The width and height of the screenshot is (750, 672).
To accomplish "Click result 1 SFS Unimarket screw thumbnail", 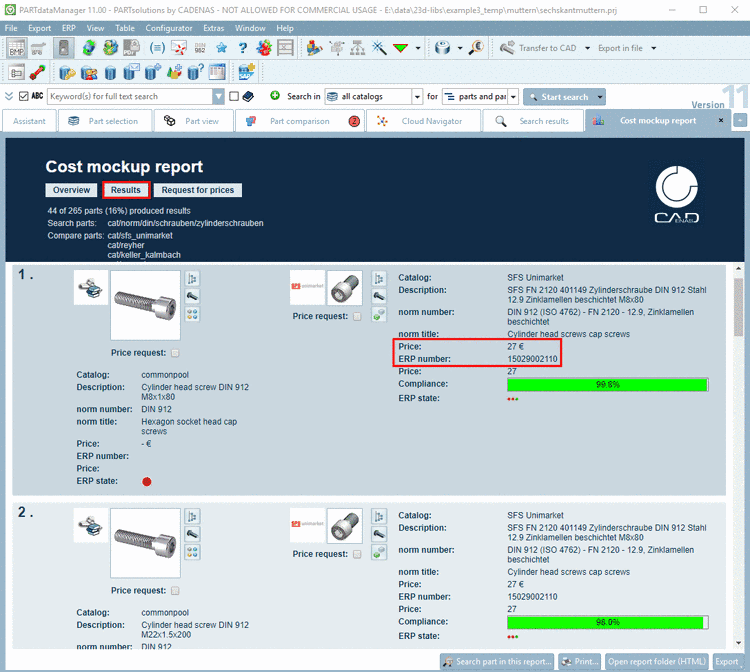I will pos(344,288).
